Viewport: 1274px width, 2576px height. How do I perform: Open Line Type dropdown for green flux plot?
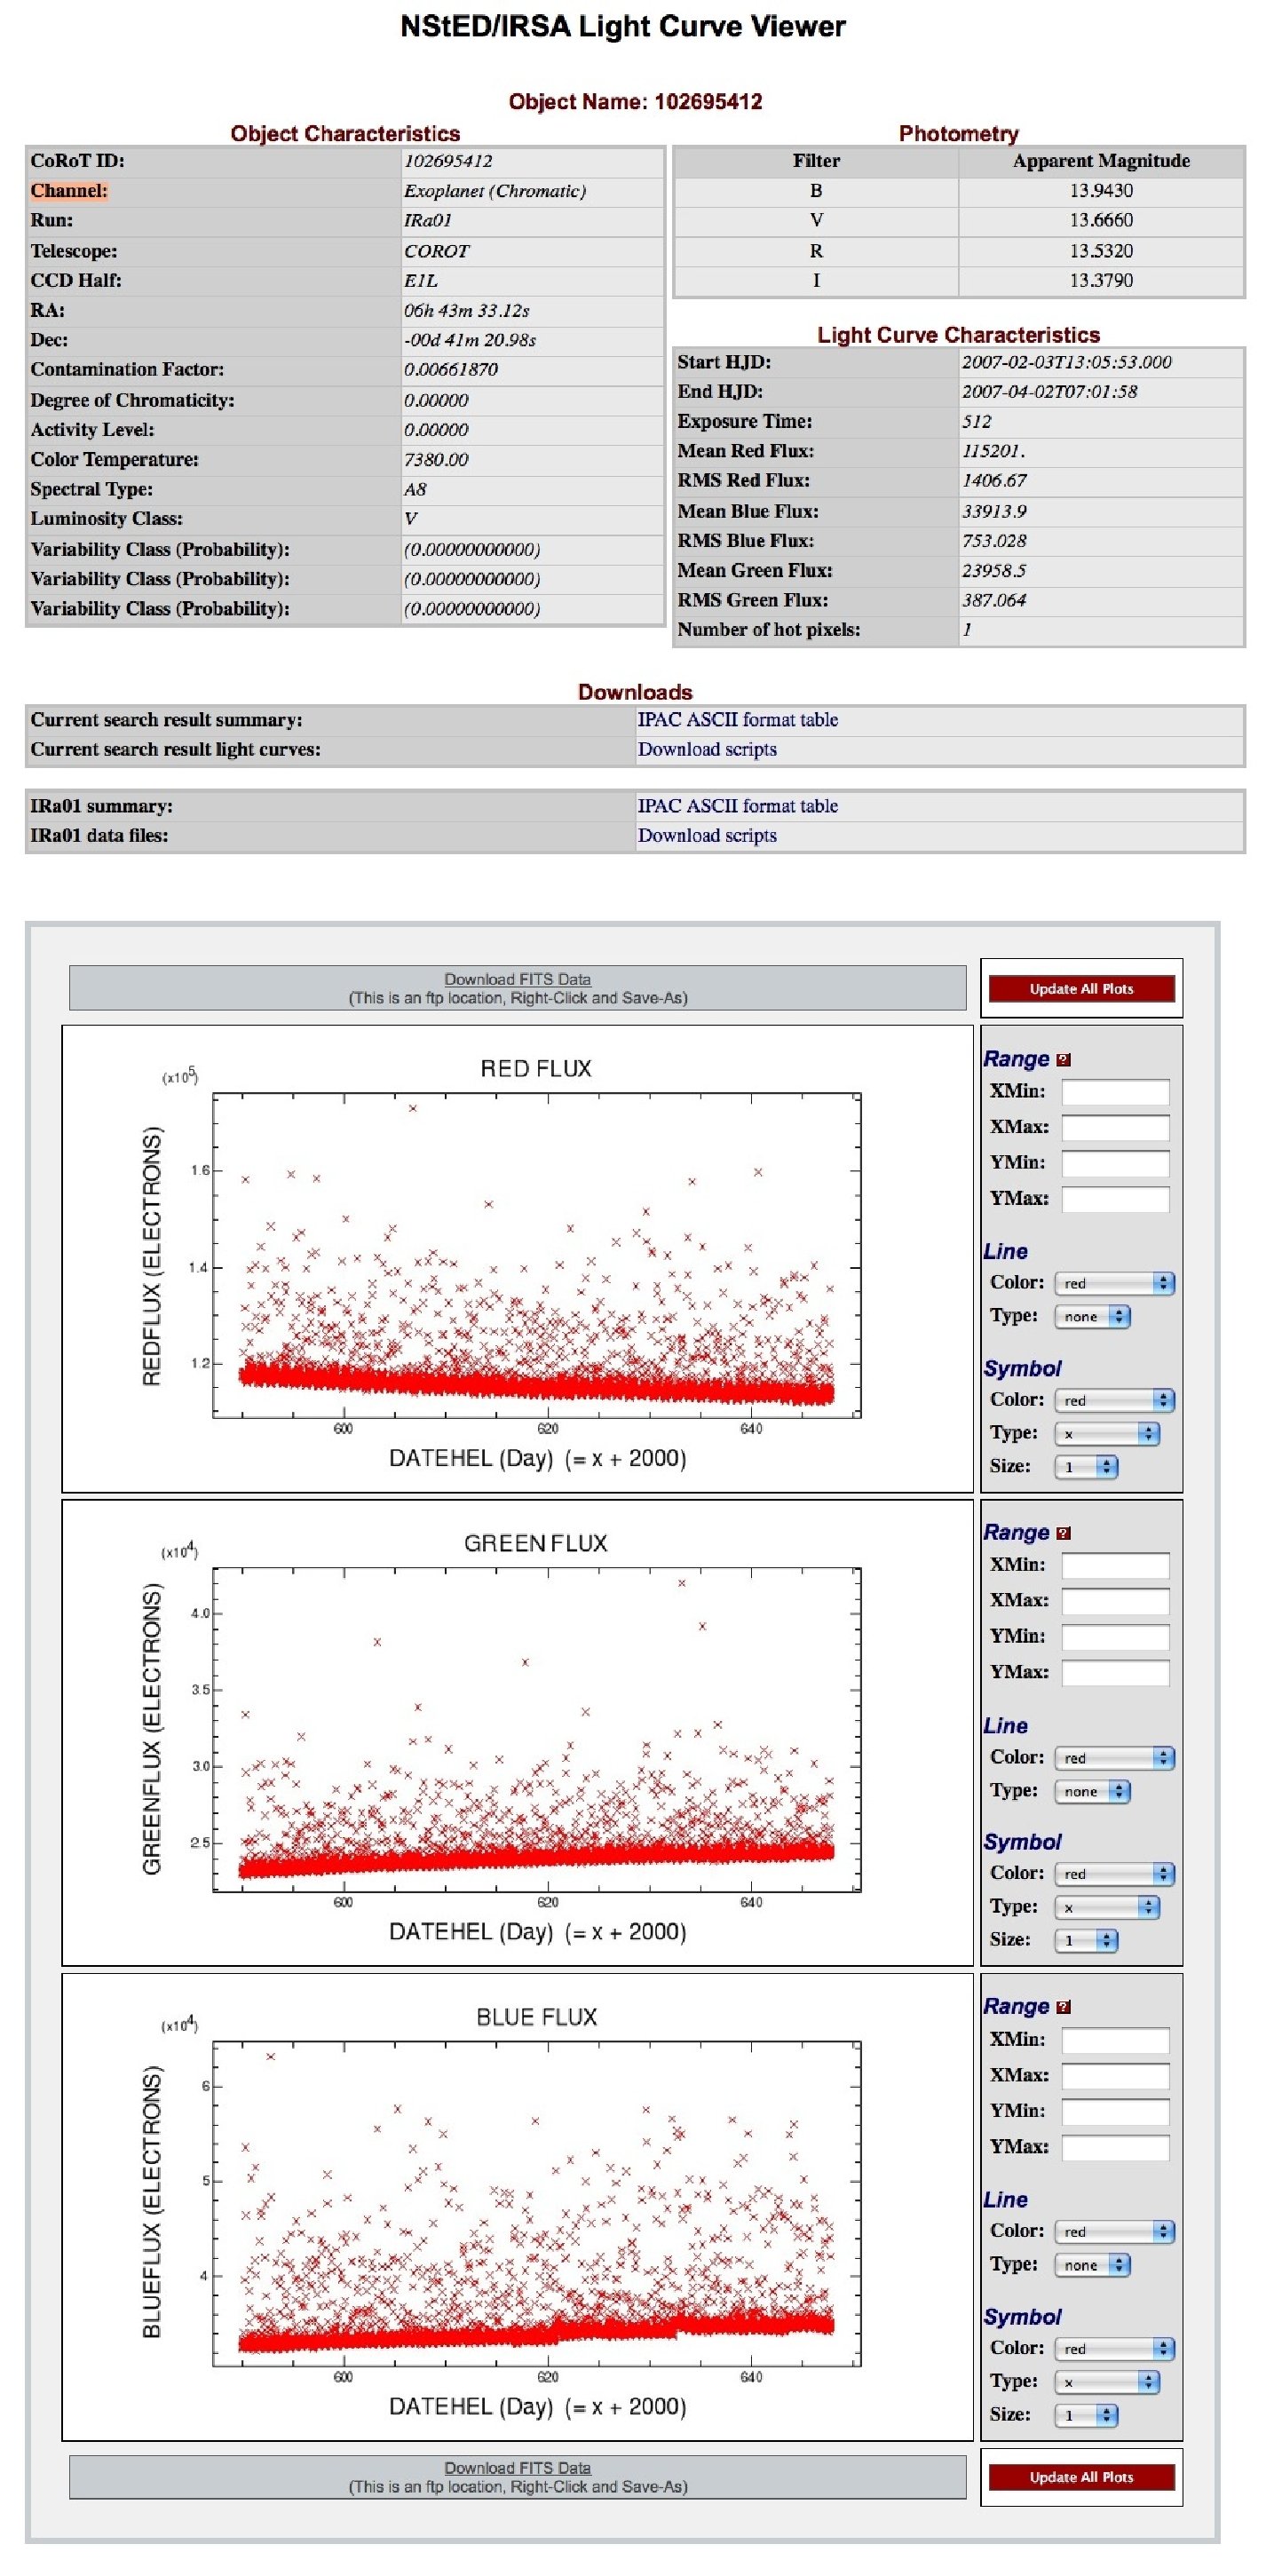(x=1092, y=1791)
